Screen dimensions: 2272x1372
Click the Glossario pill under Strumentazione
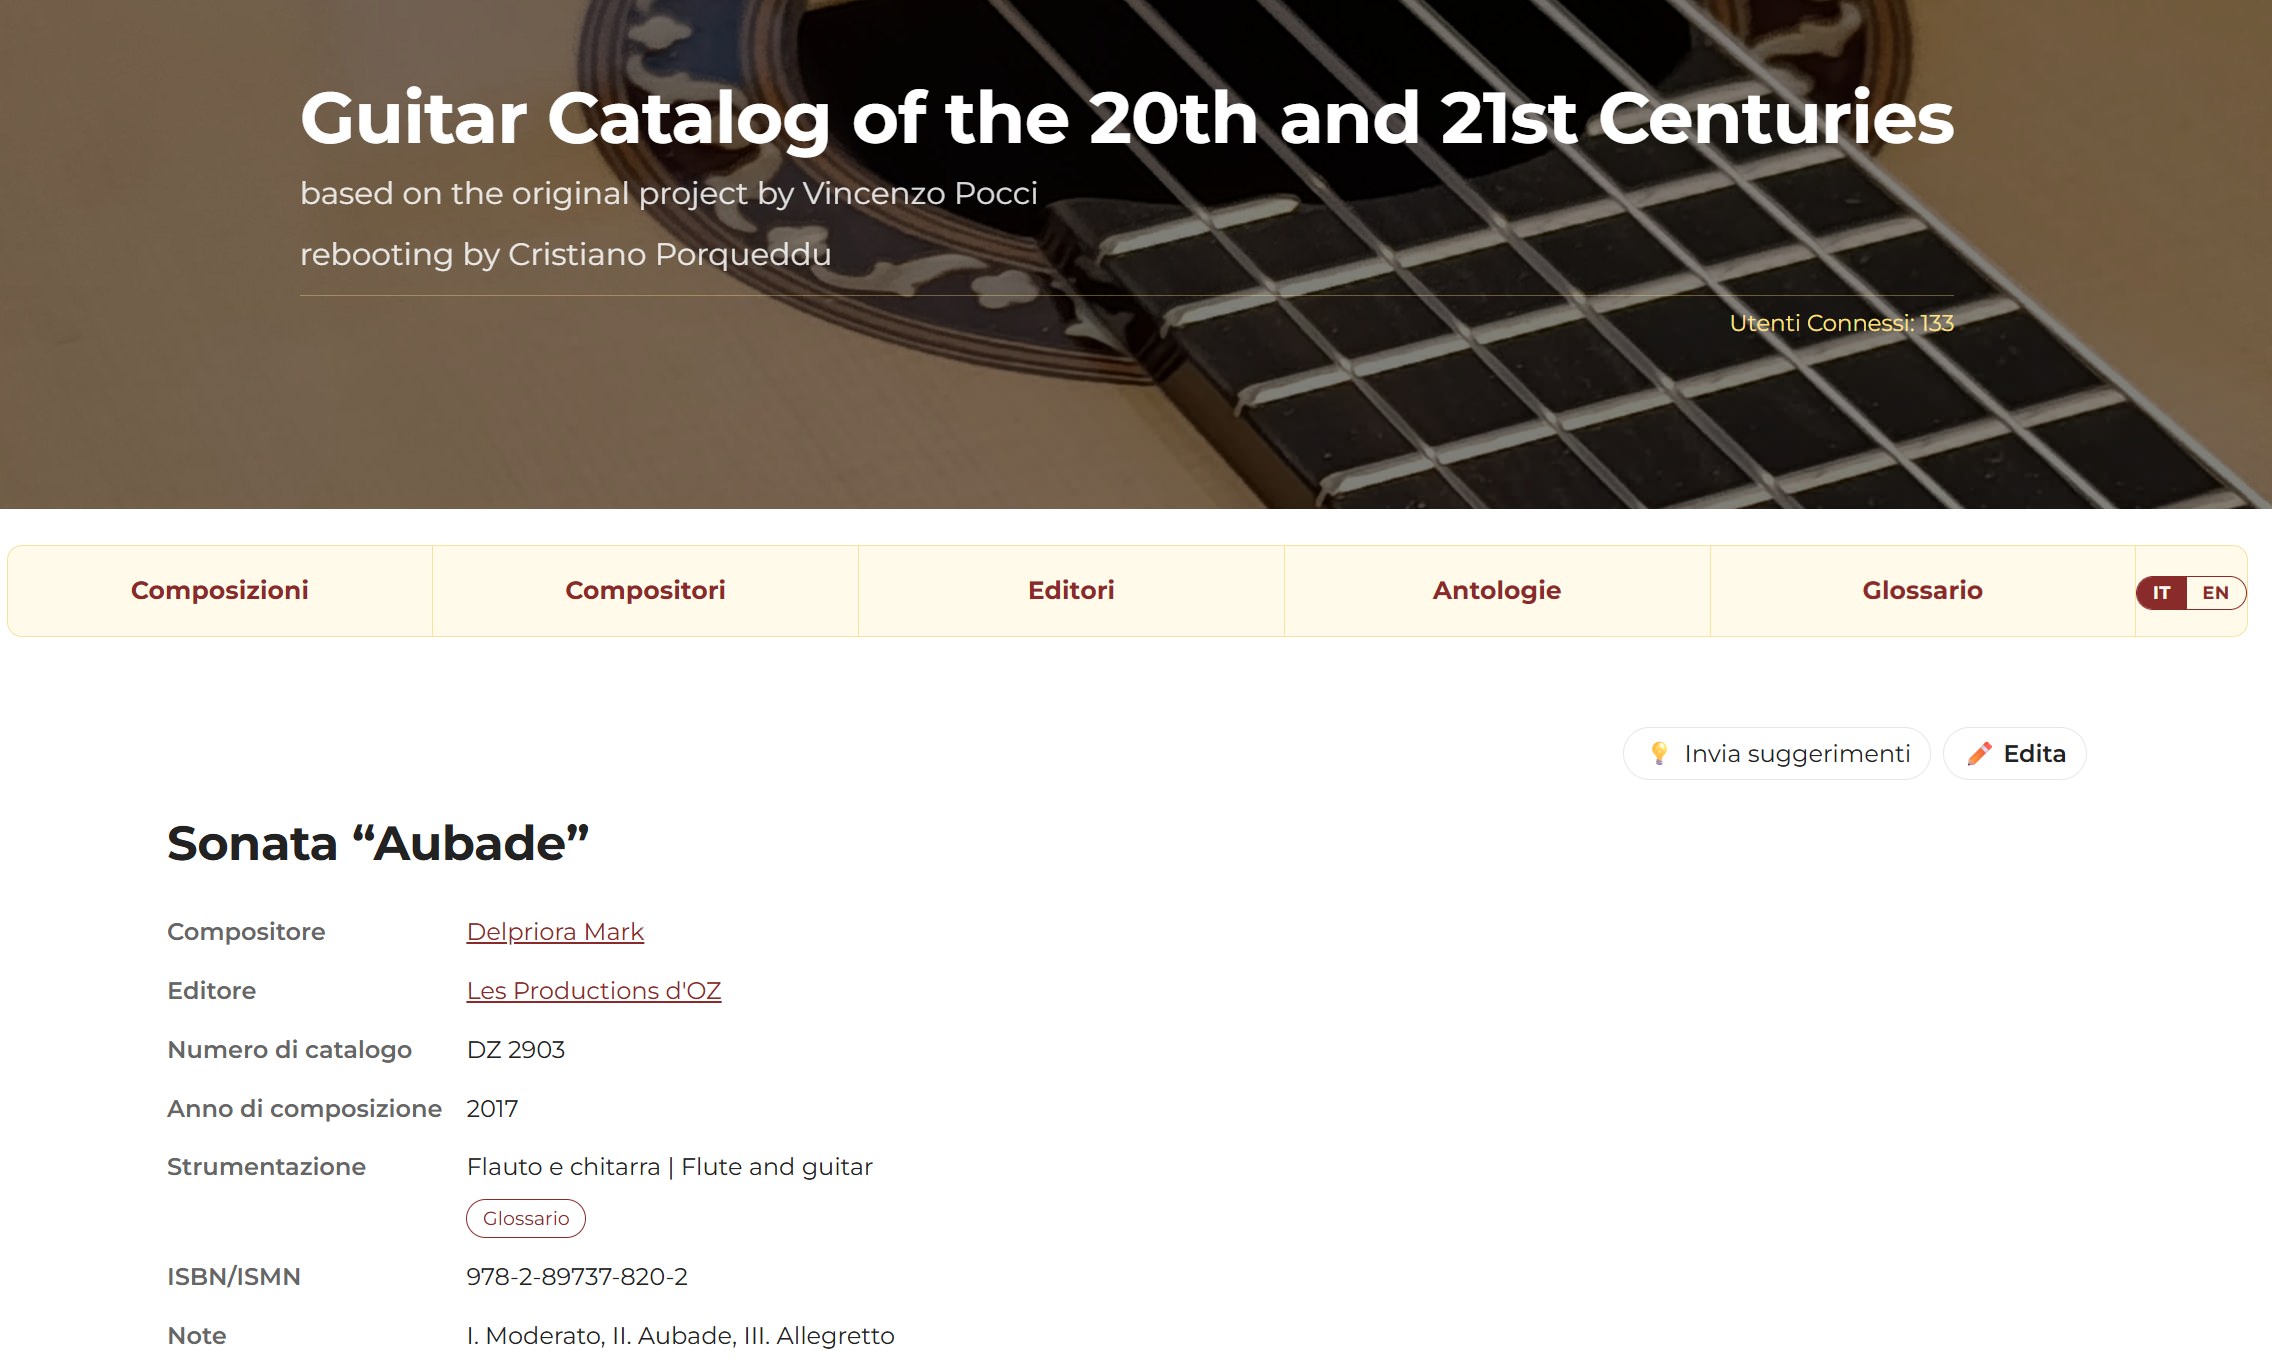(526, 1218)
